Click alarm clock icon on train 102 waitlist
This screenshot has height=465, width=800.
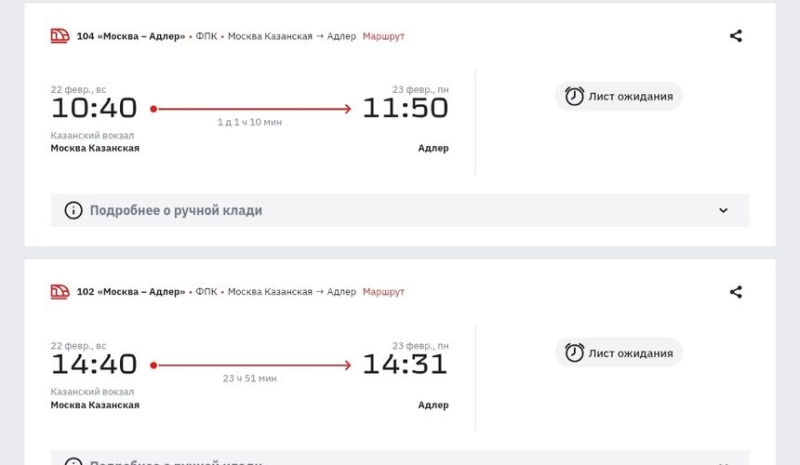pos(574,352)
